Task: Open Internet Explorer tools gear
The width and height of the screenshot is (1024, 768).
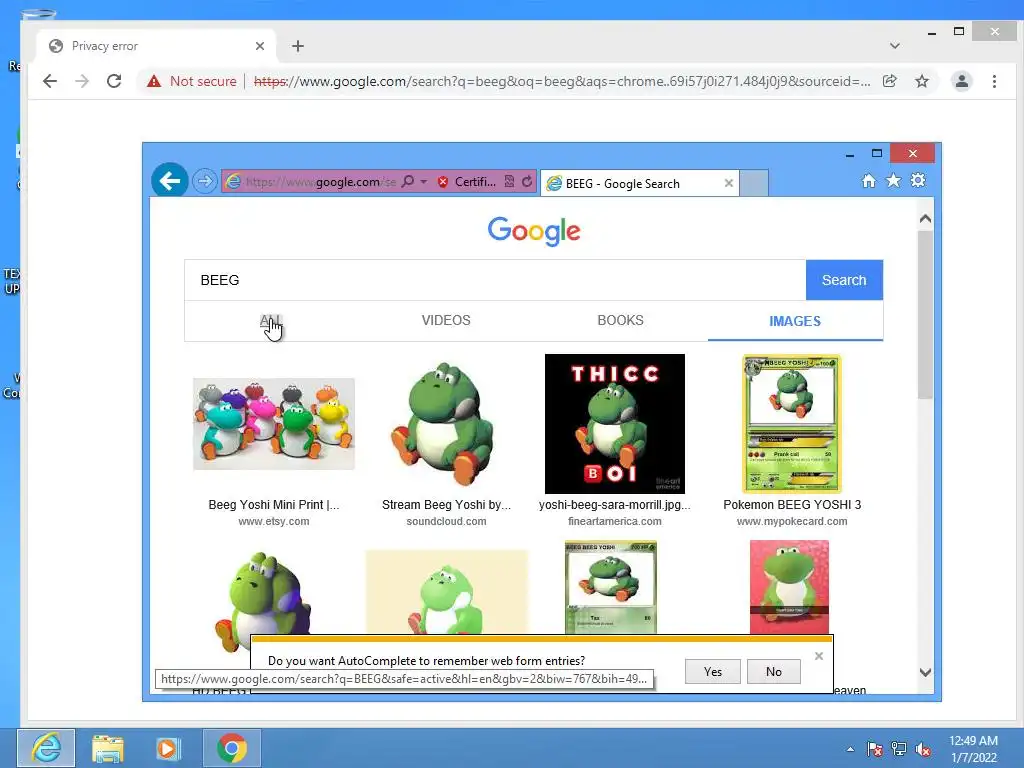Action: pos(918,180)
